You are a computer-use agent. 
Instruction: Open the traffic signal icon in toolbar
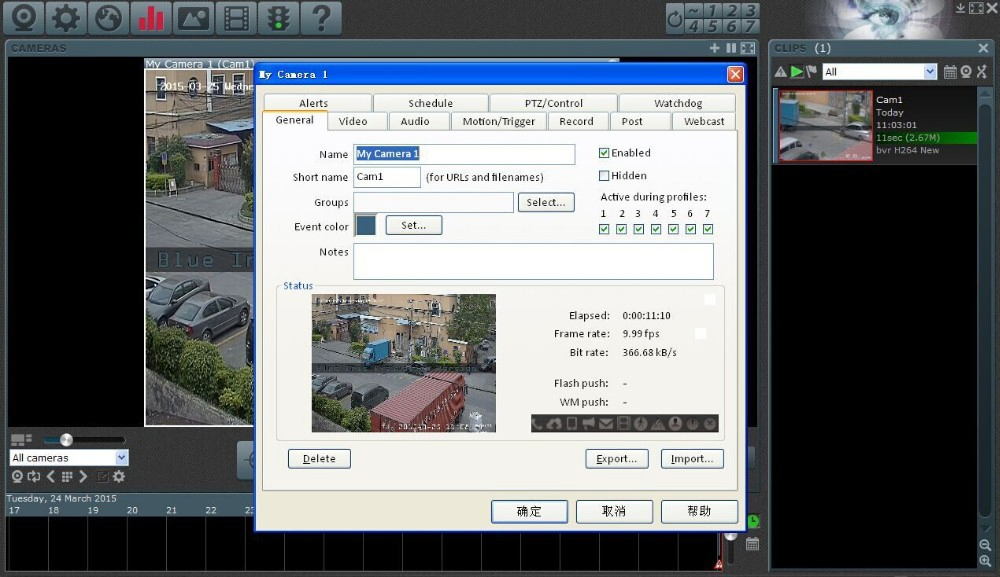coord(277,18)
